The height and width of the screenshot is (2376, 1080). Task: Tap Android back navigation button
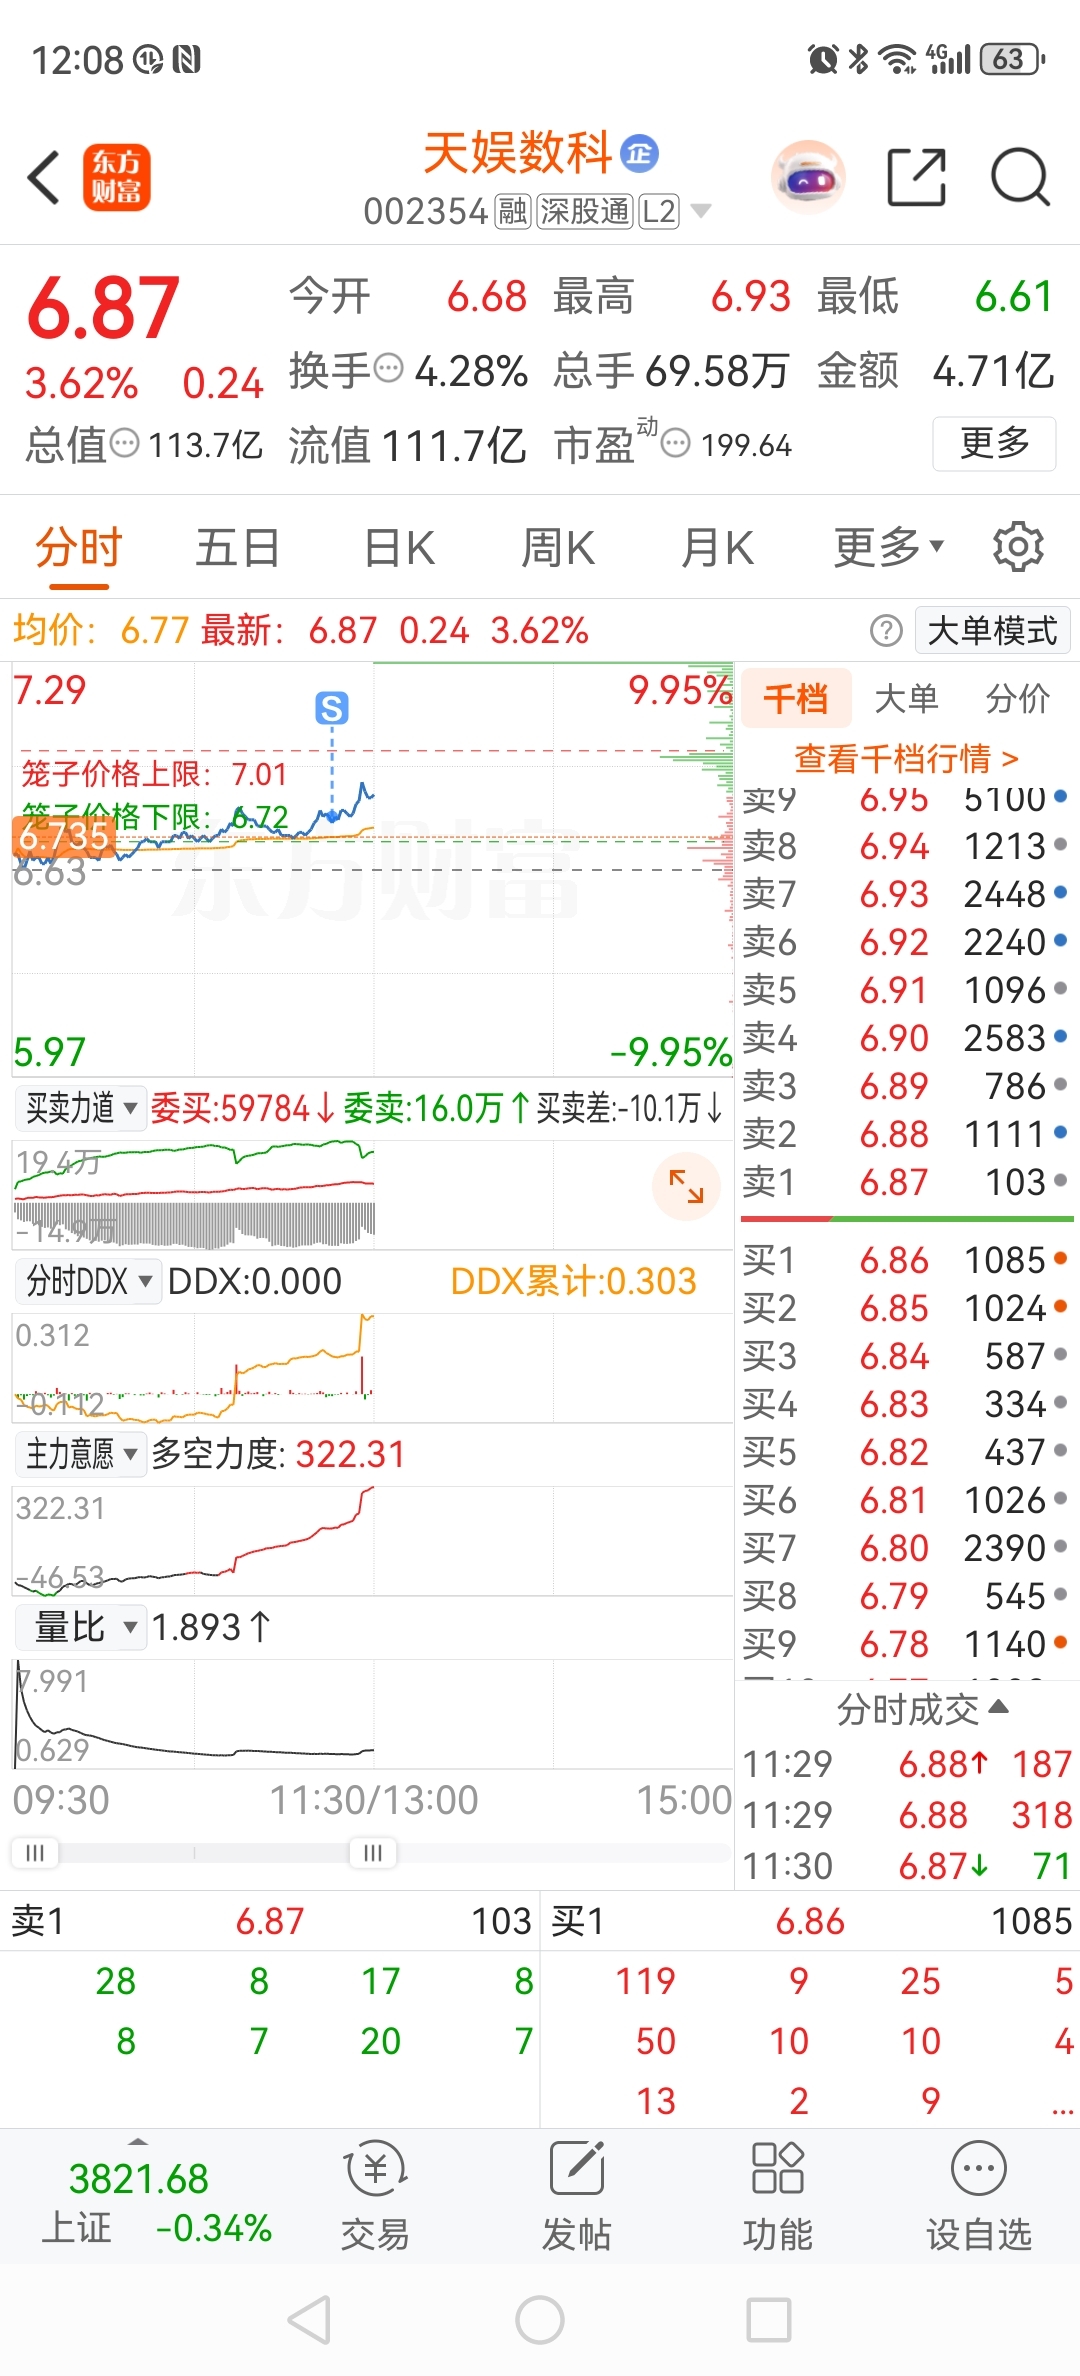(x=309, y=2320)
